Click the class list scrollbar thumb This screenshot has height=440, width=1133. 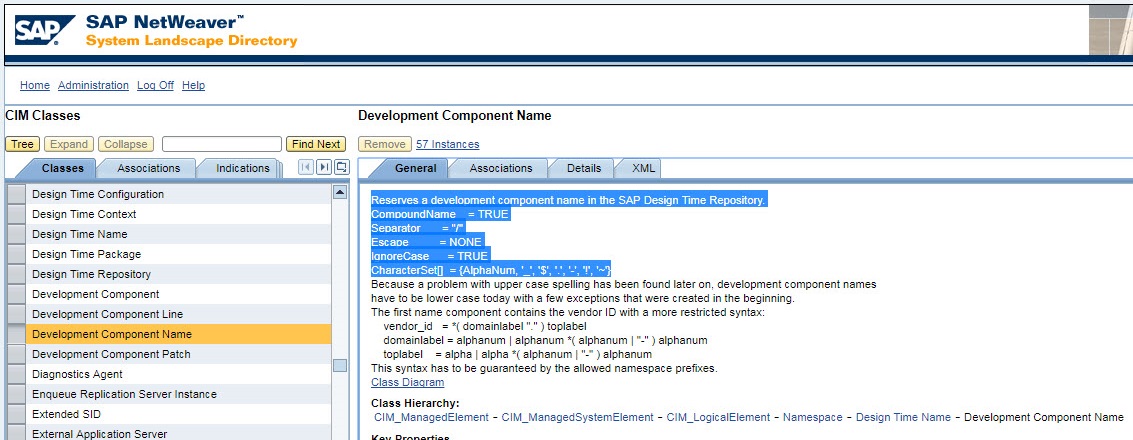pyautogui.click(x=340, y=366)
